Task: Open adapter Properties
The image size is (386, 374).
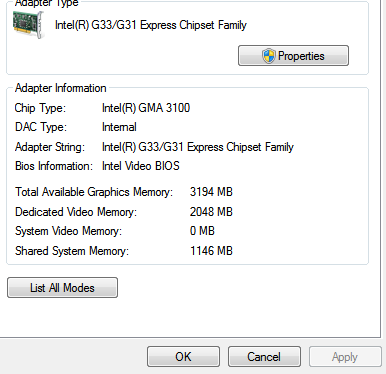Action: pos(293,56)
